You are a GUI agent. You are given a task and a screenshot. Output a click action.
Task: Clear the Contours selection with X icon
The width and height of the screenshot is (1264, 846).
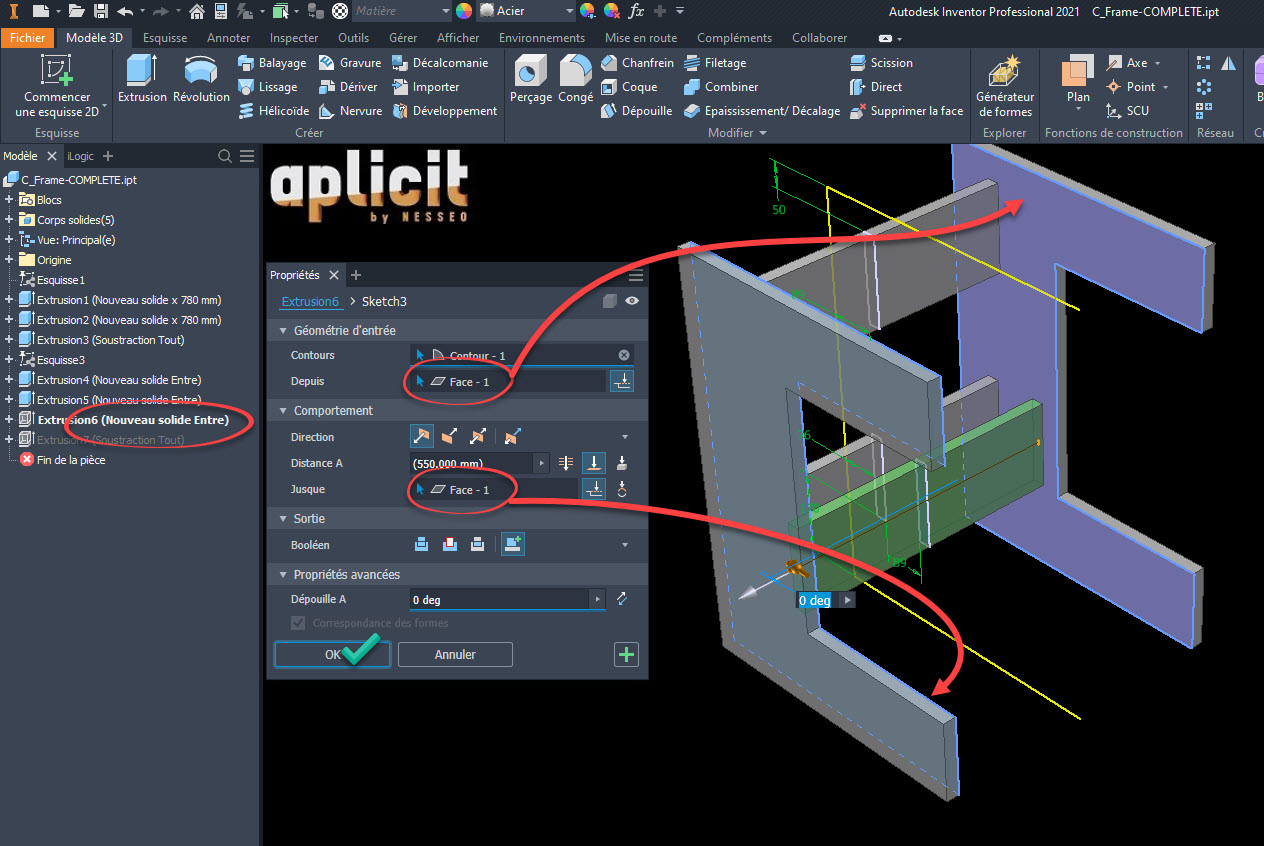pos(624,355)
